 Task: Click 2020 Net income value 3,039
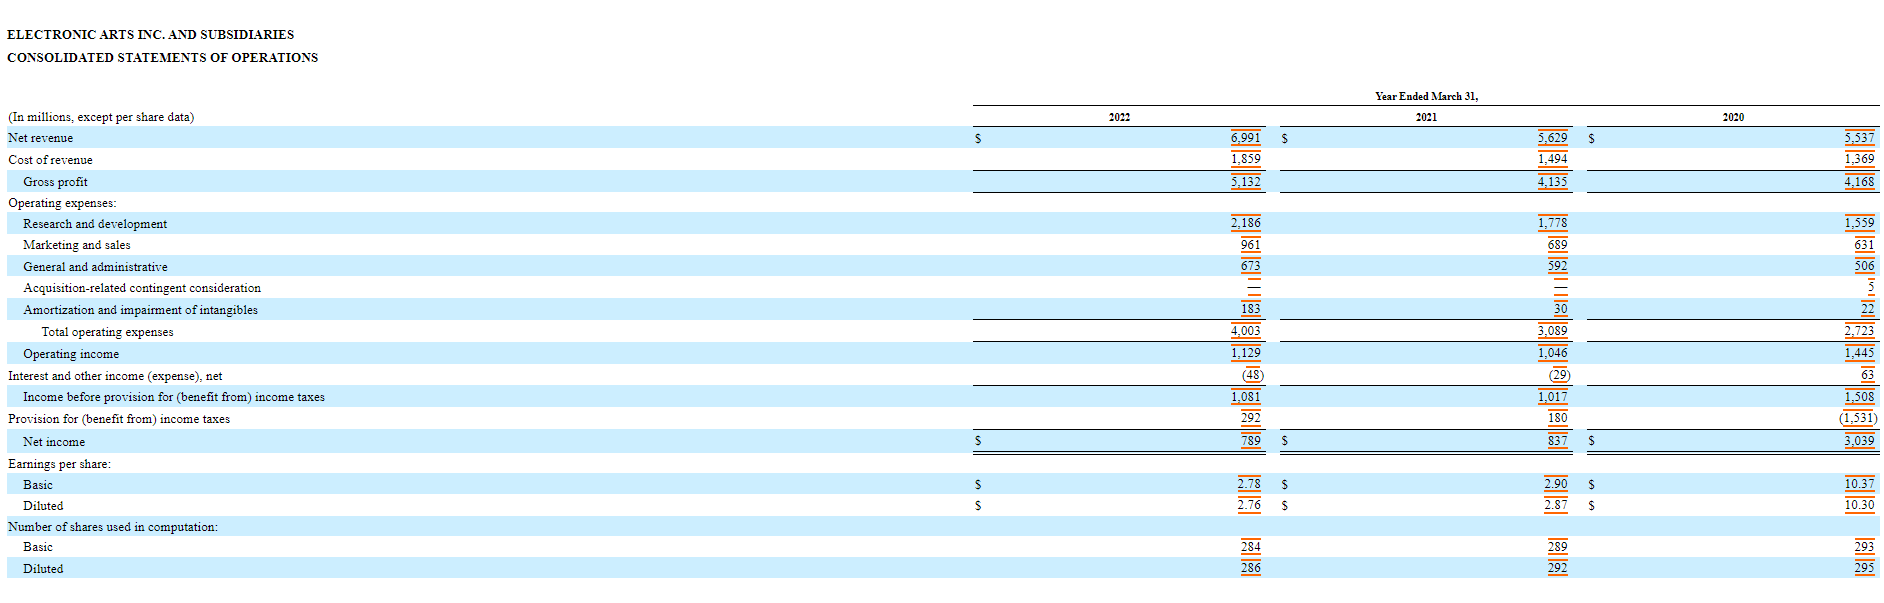(1859, 441)
